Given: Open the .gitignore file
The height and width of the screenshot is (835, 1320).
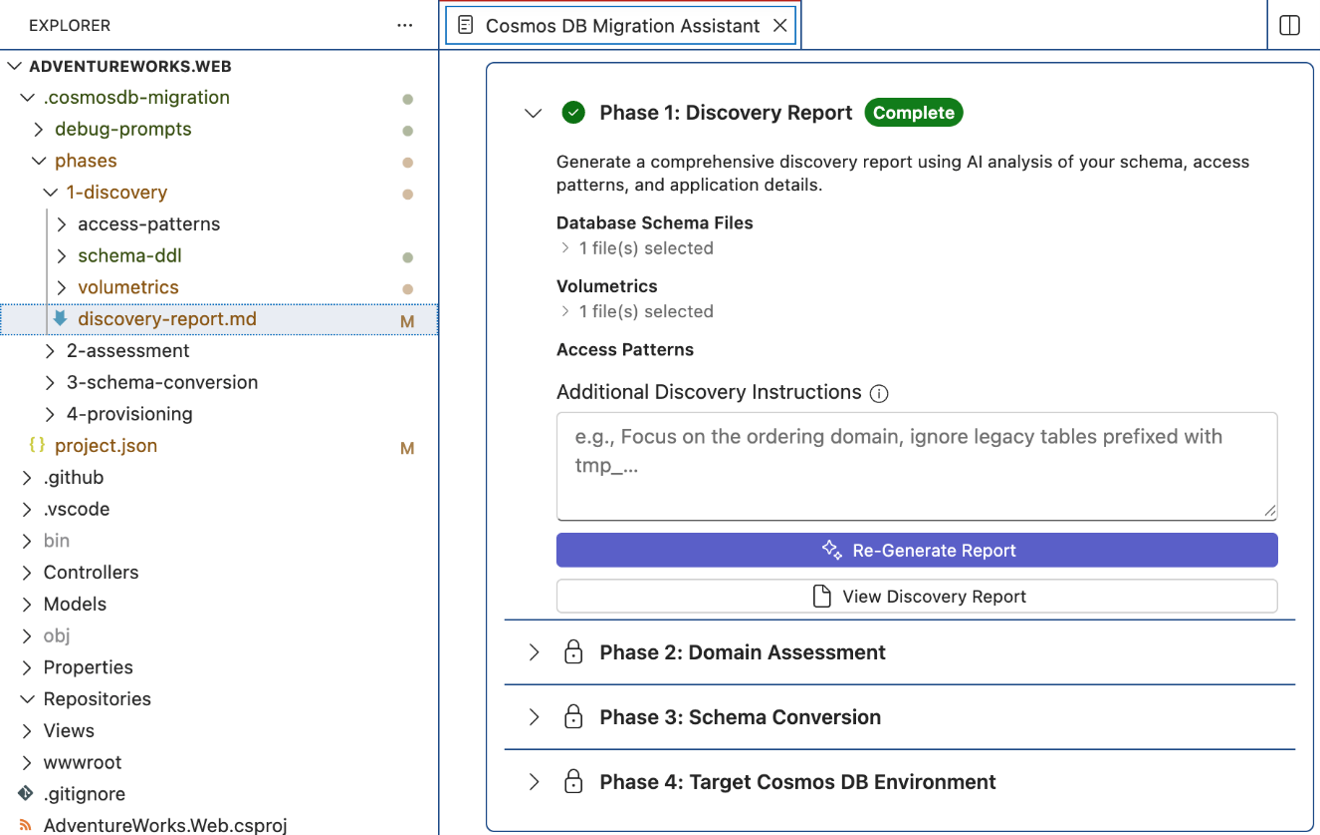Looking at the screenshot, I should point(84,794).
